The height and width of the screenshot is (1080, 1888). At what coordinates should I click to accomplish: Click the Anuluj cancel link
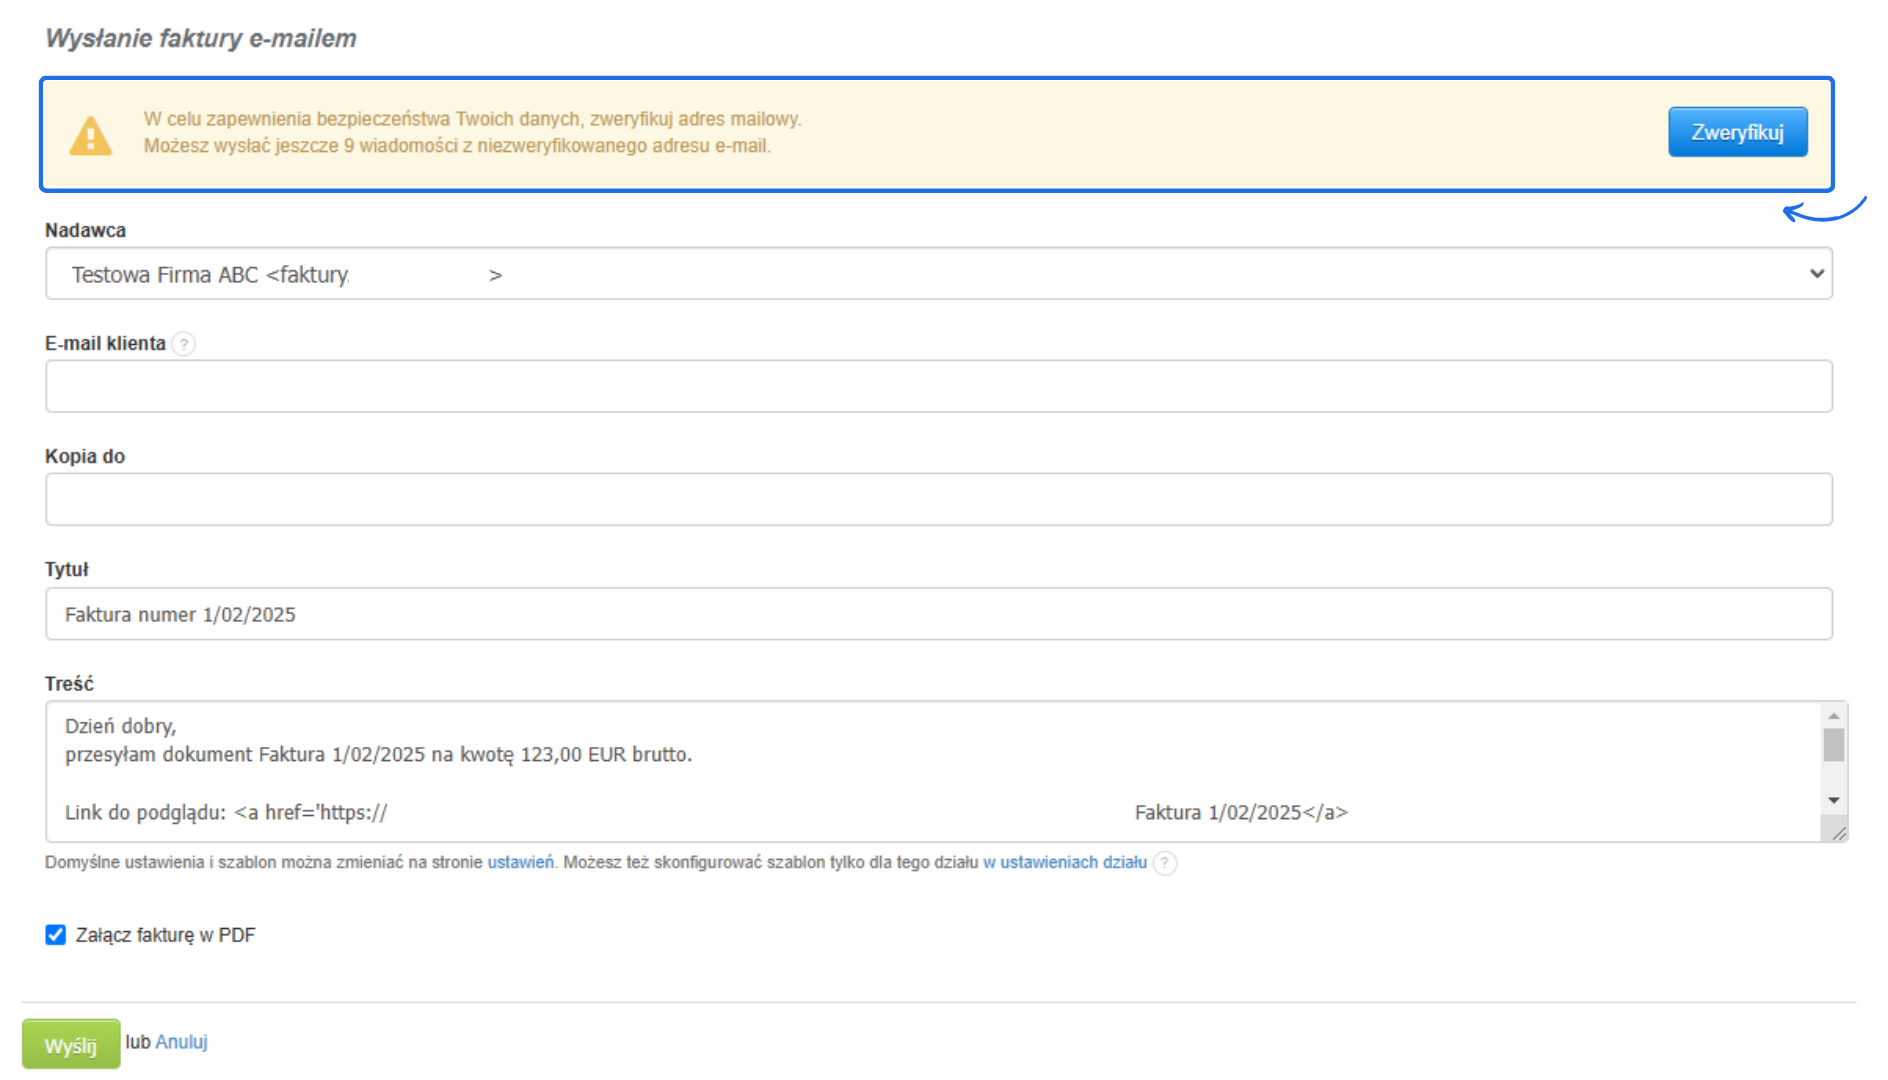(x=181, y=1042)
